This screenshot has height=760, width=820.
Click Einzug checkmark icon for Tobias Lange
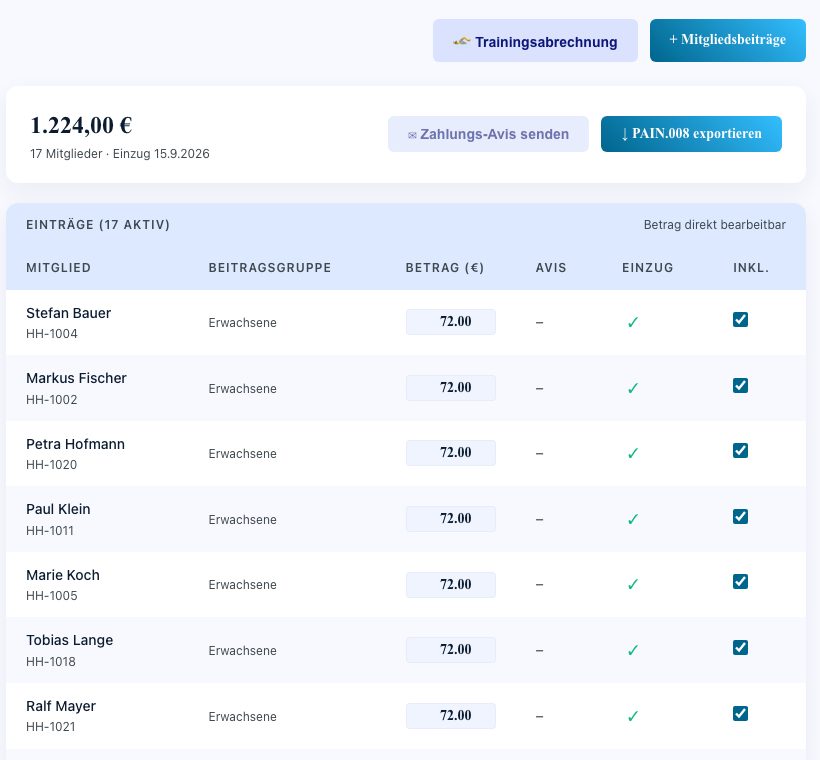[x=633, y=650]
